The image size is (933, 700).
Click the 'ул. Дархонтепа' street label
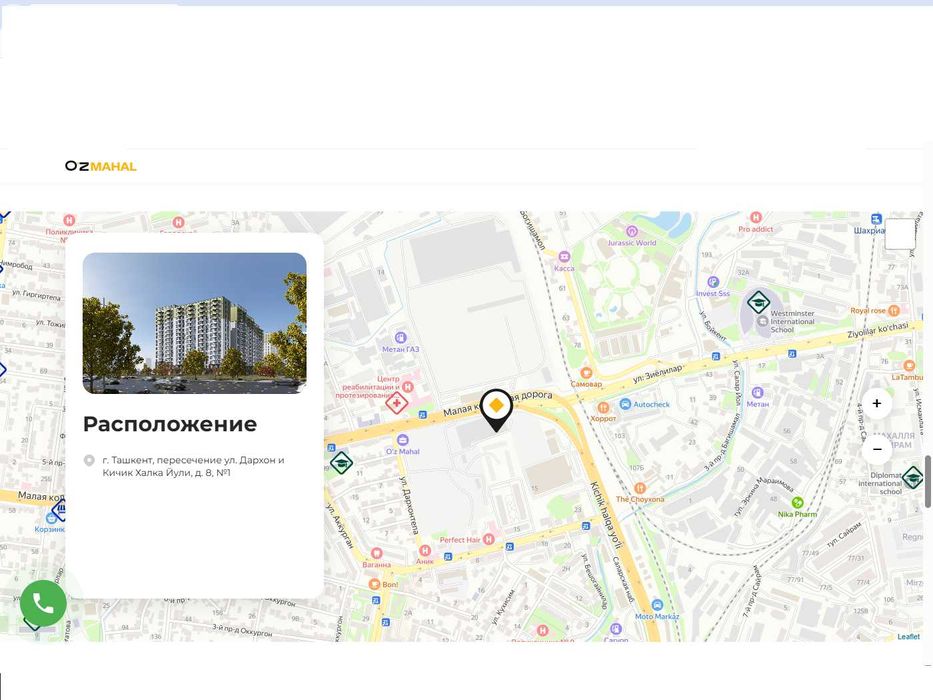coord(408,504)
